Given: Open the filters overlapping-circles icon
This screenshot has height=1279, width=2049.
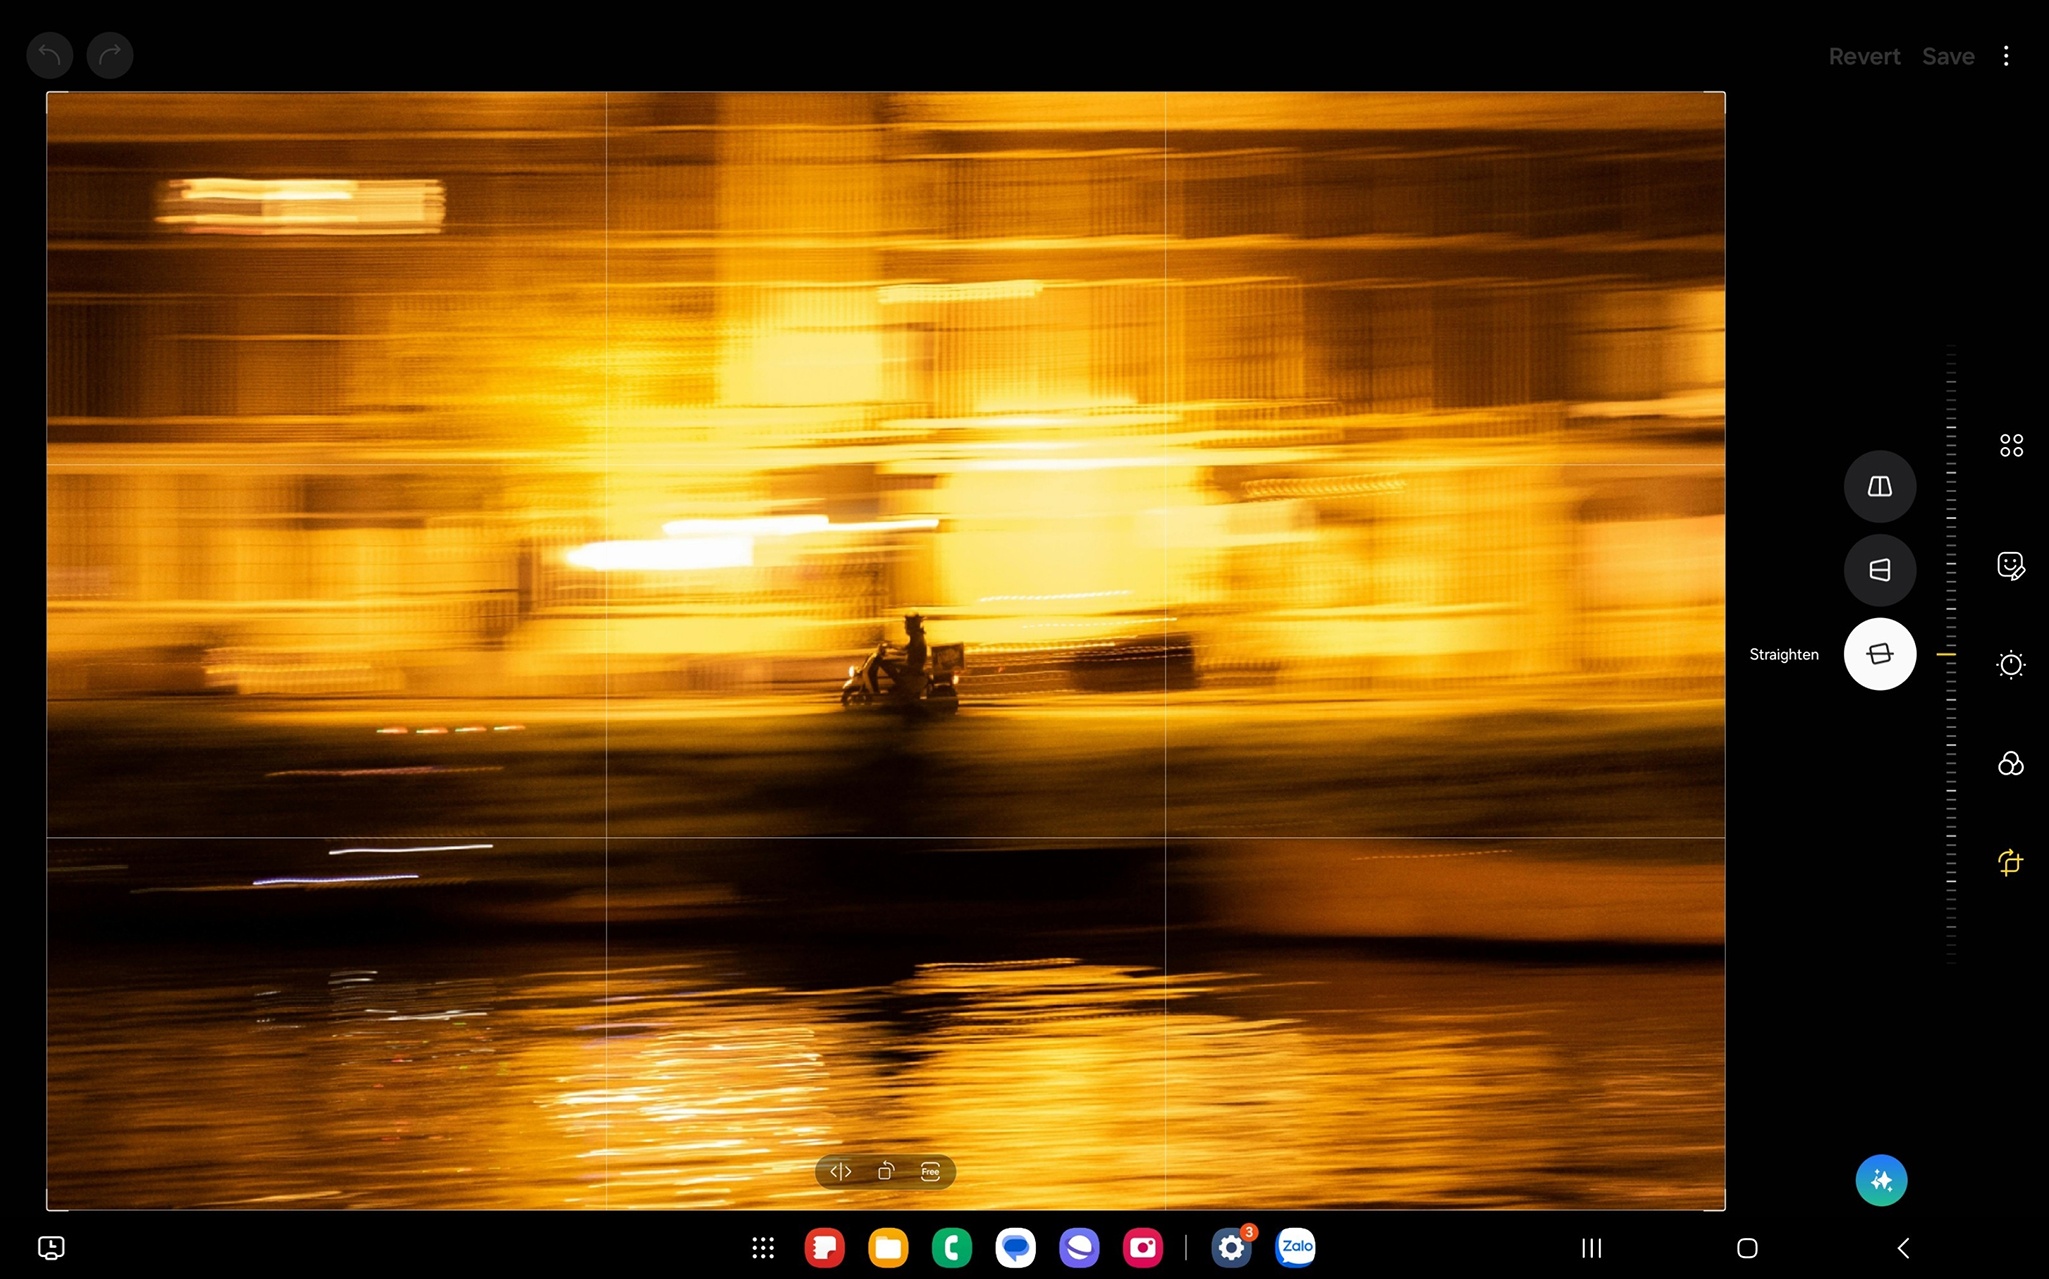Looking at the screenshot, I should [2010, 764].
